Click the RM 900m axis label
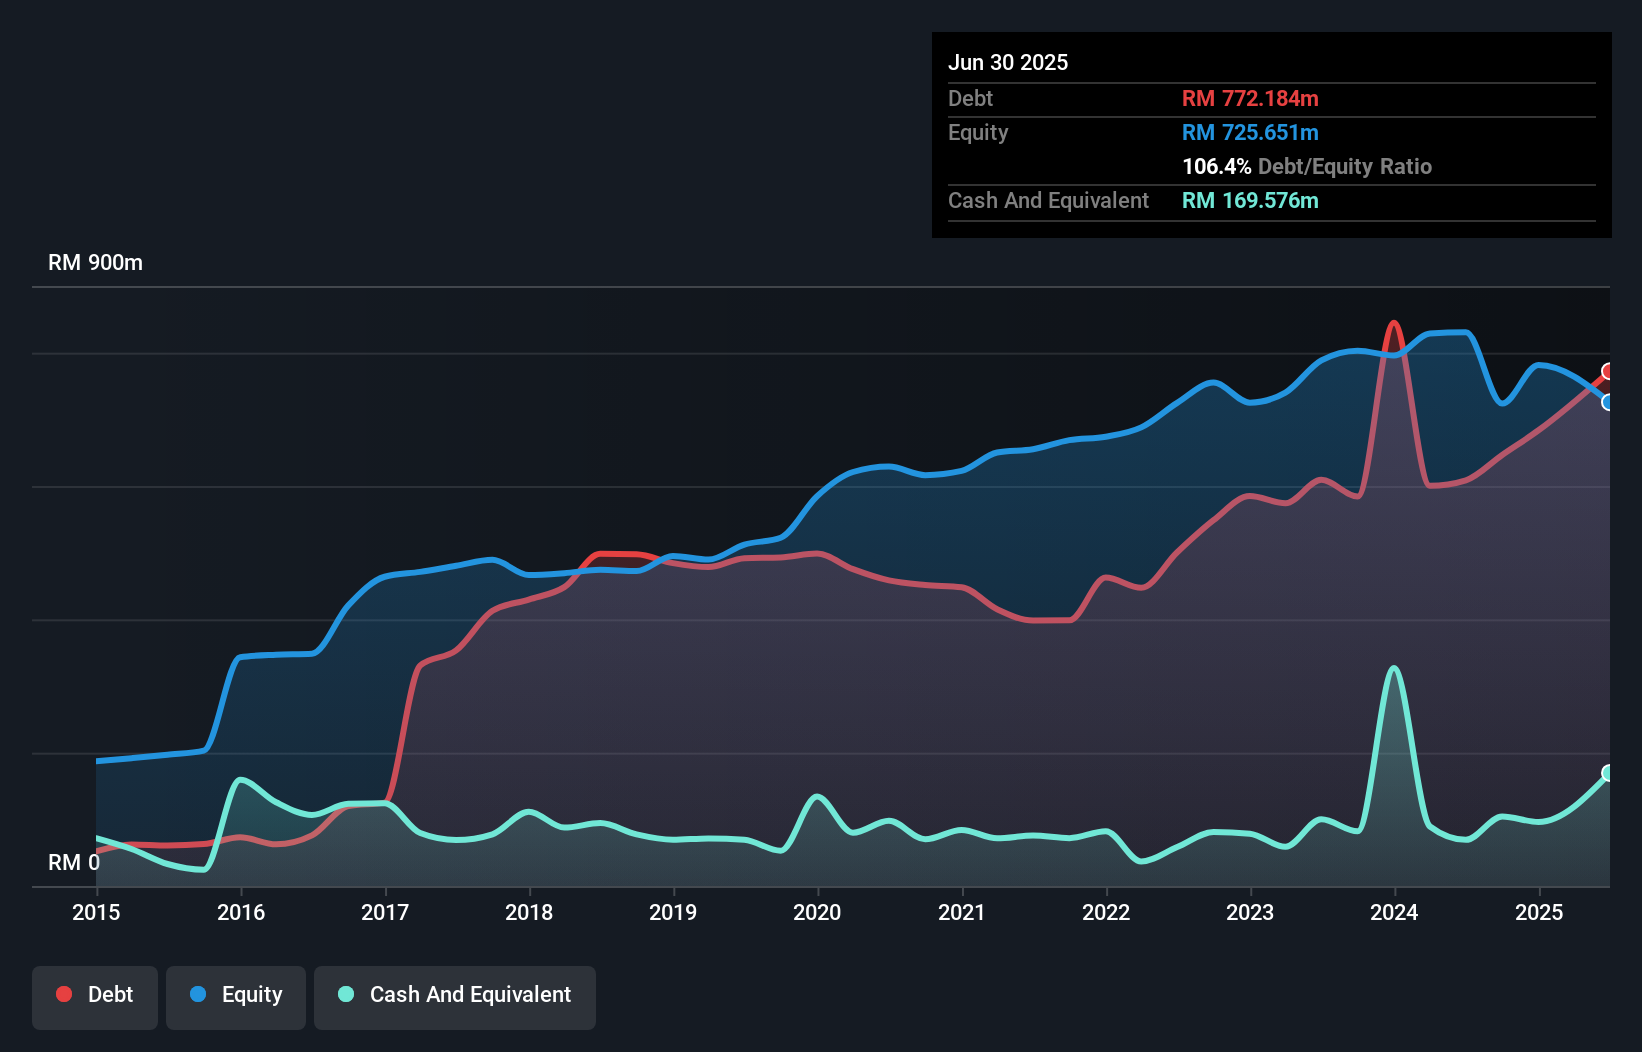Image resolution: width=1642 pixels, height=1052 pixels. point(95,263)
